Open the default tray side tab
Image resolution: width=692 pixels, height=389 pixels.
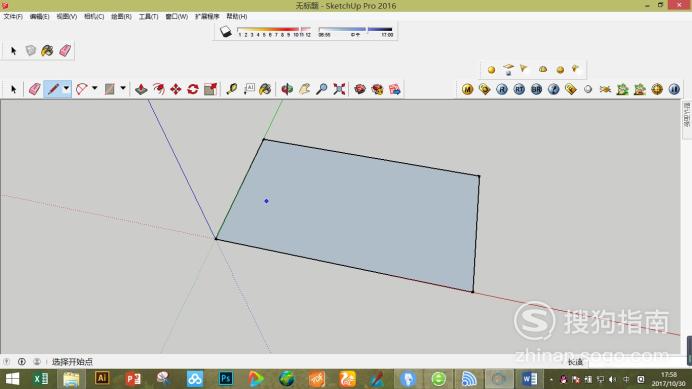[x=687, y=115]
